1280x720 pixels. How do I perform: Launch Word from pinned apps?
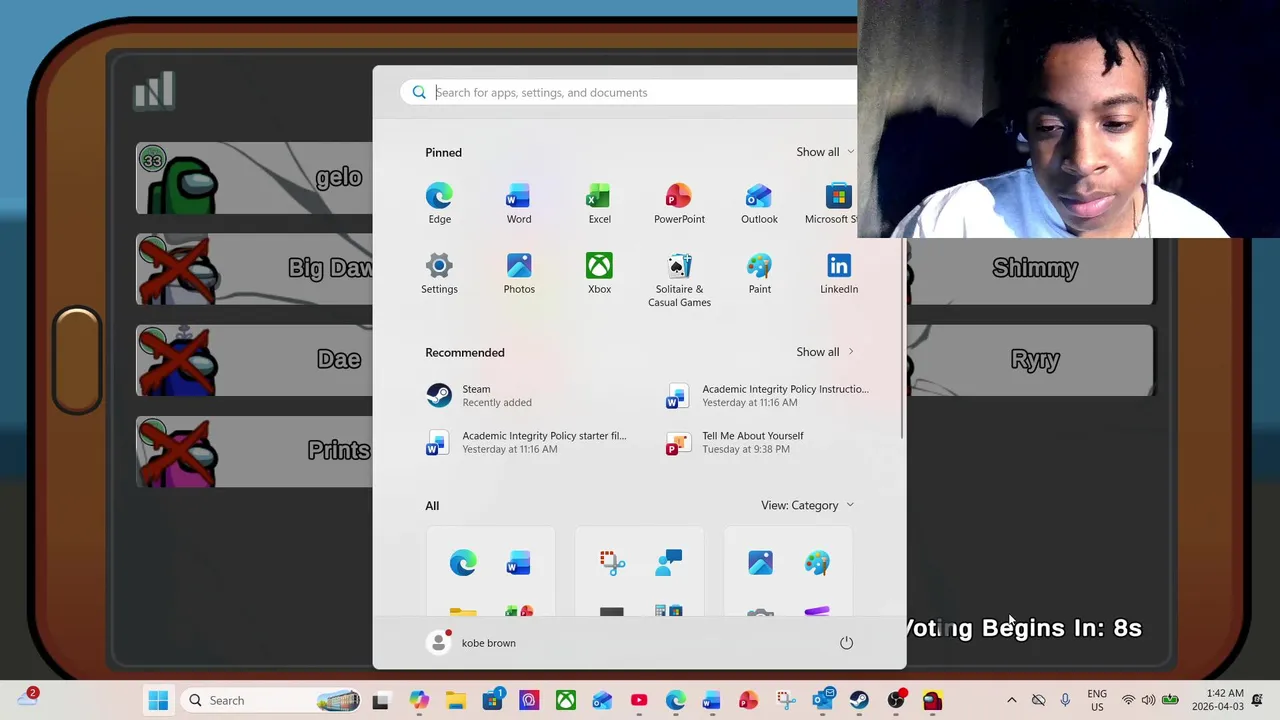click(x=518, y=204)
